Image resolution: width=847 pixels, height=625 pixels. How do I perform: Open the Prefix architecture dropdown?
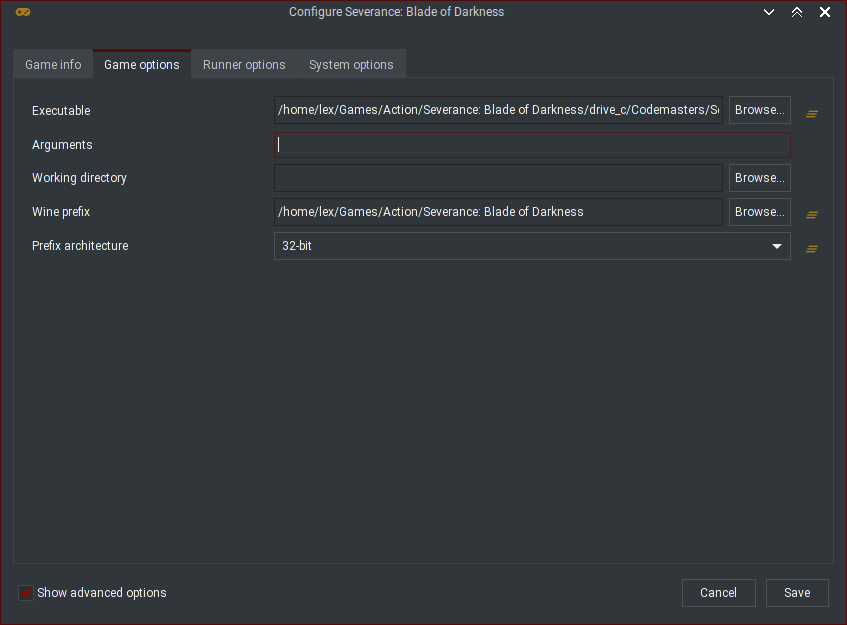532,246
